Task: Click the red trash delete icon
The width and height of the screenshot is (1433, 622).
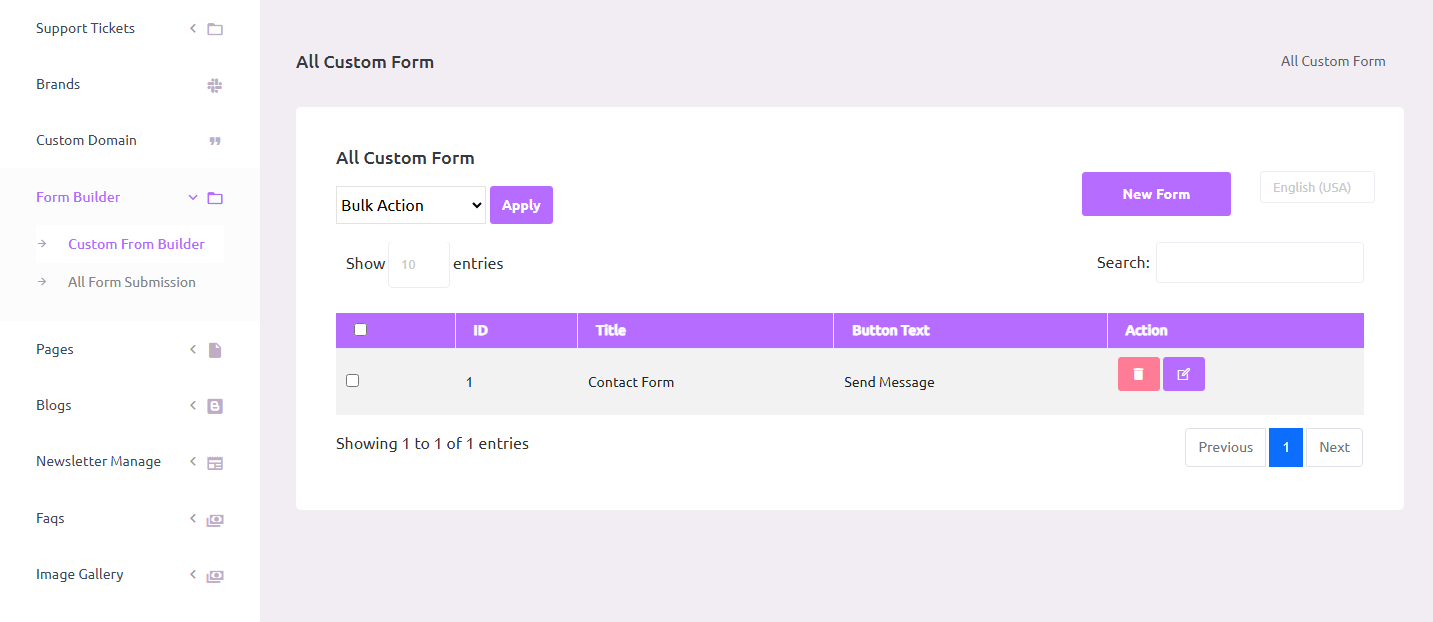Action: tap(1138, 374)
